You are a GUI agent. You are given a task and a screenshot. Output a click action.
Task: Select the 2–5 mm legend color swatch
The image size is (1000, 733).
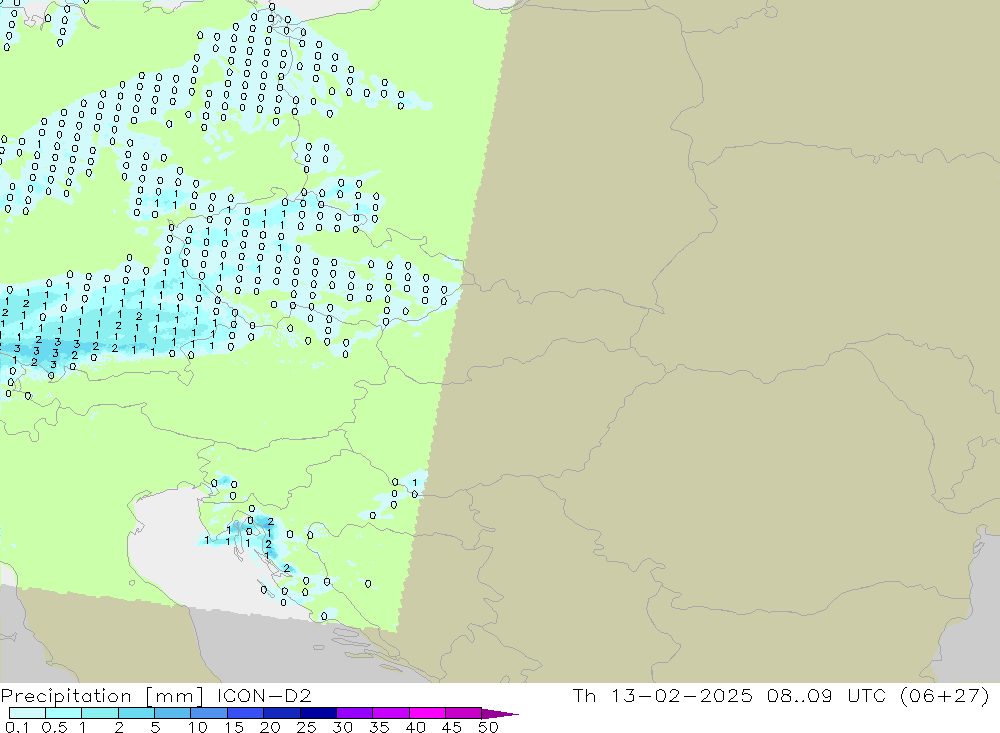[x=136, y=713]
